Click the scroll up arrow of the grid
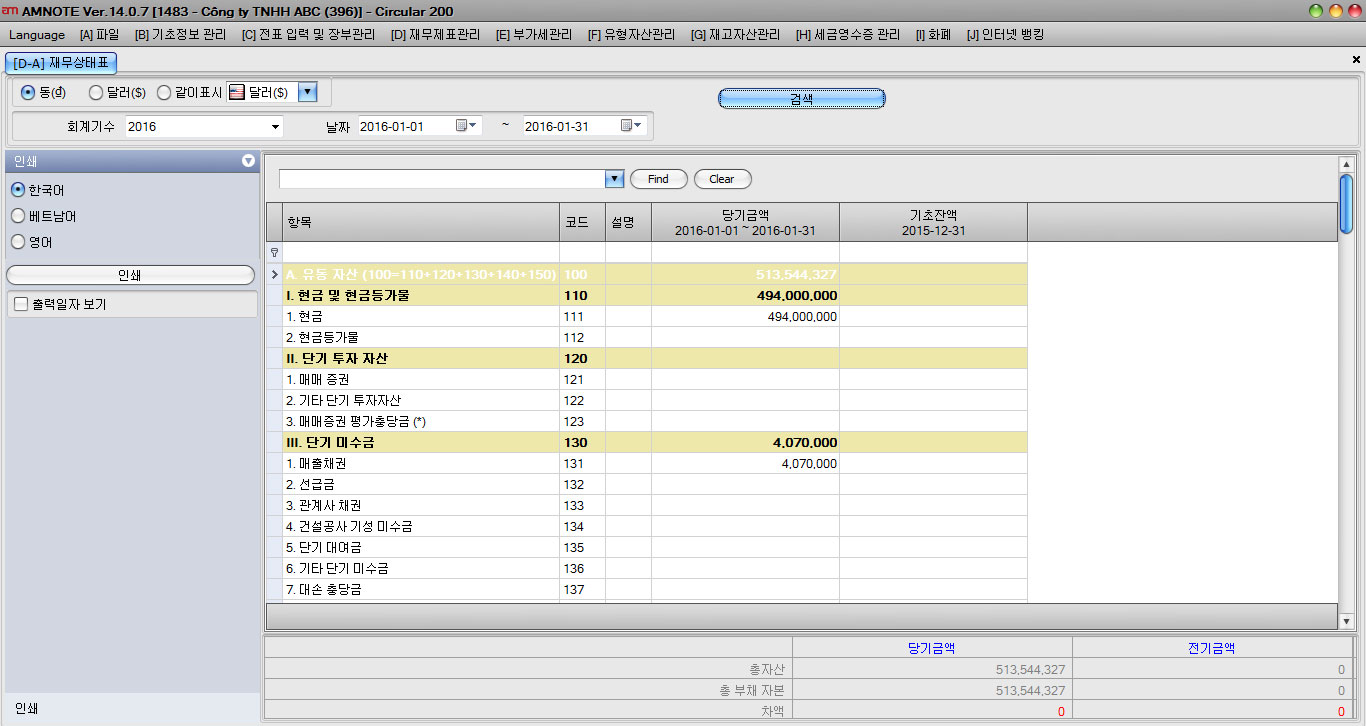The image size is (1366, 726). click(1346, 165)
